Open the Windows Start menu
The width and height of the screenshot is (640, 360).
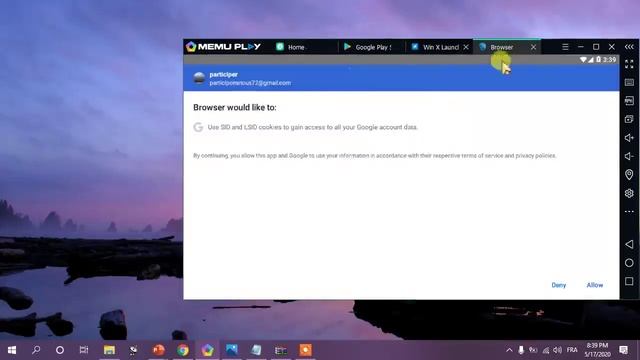point(12,350)
